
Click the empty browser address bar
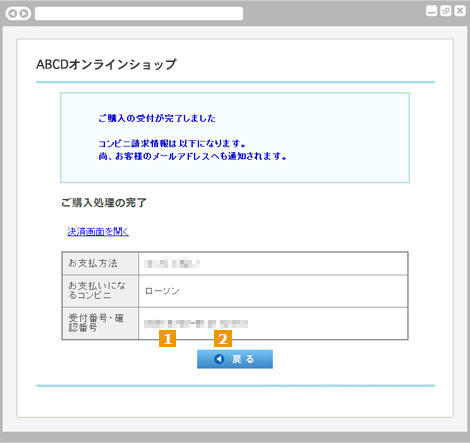(x=139, y=14)
